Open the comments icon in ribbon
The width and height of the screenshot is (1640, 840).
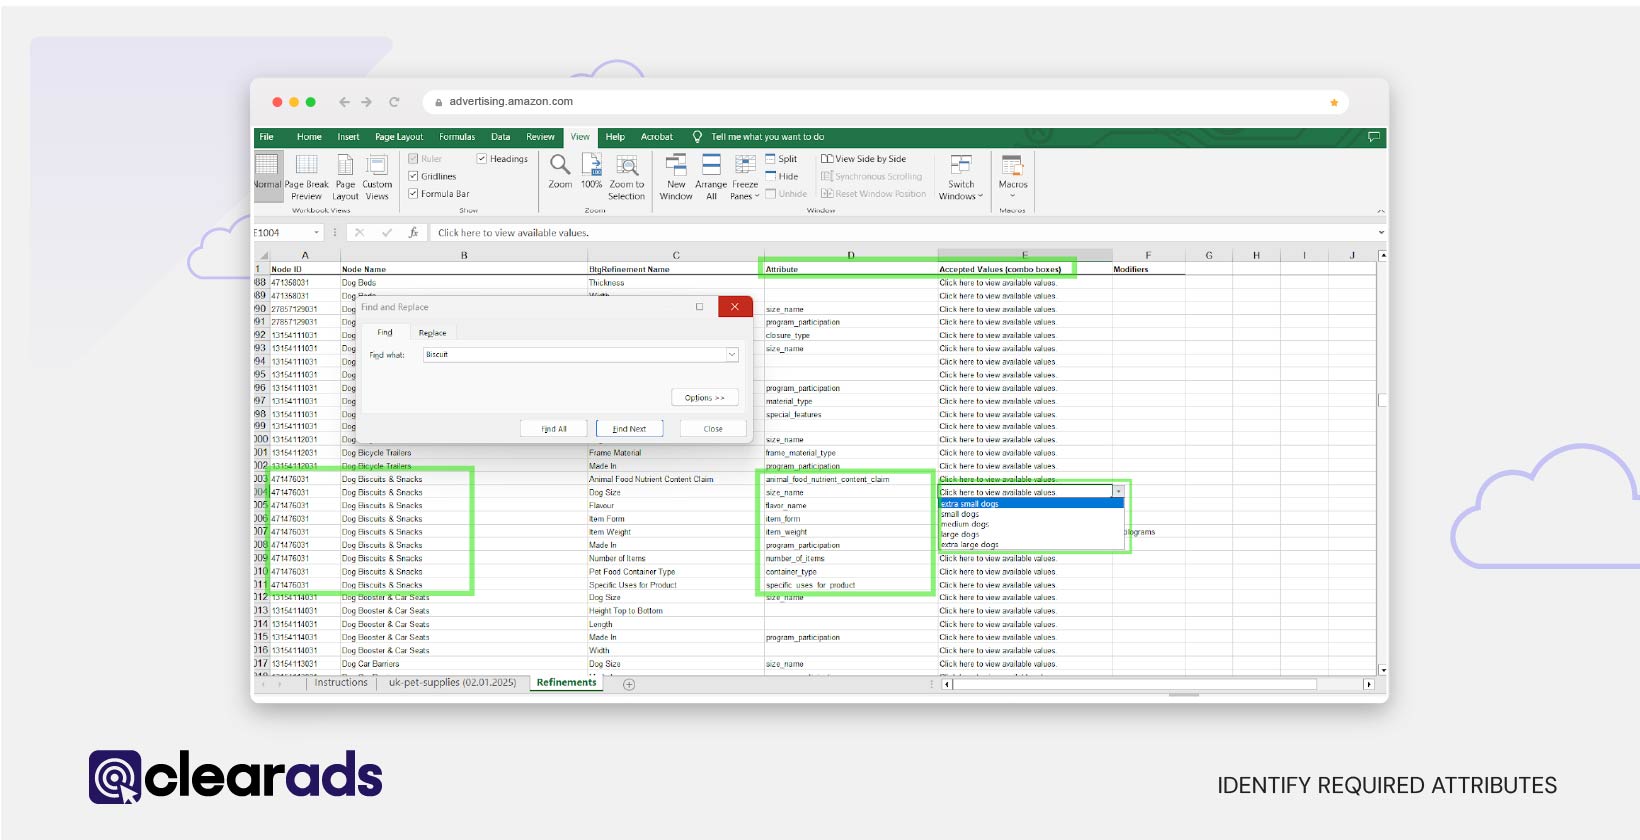(1374, 137)
